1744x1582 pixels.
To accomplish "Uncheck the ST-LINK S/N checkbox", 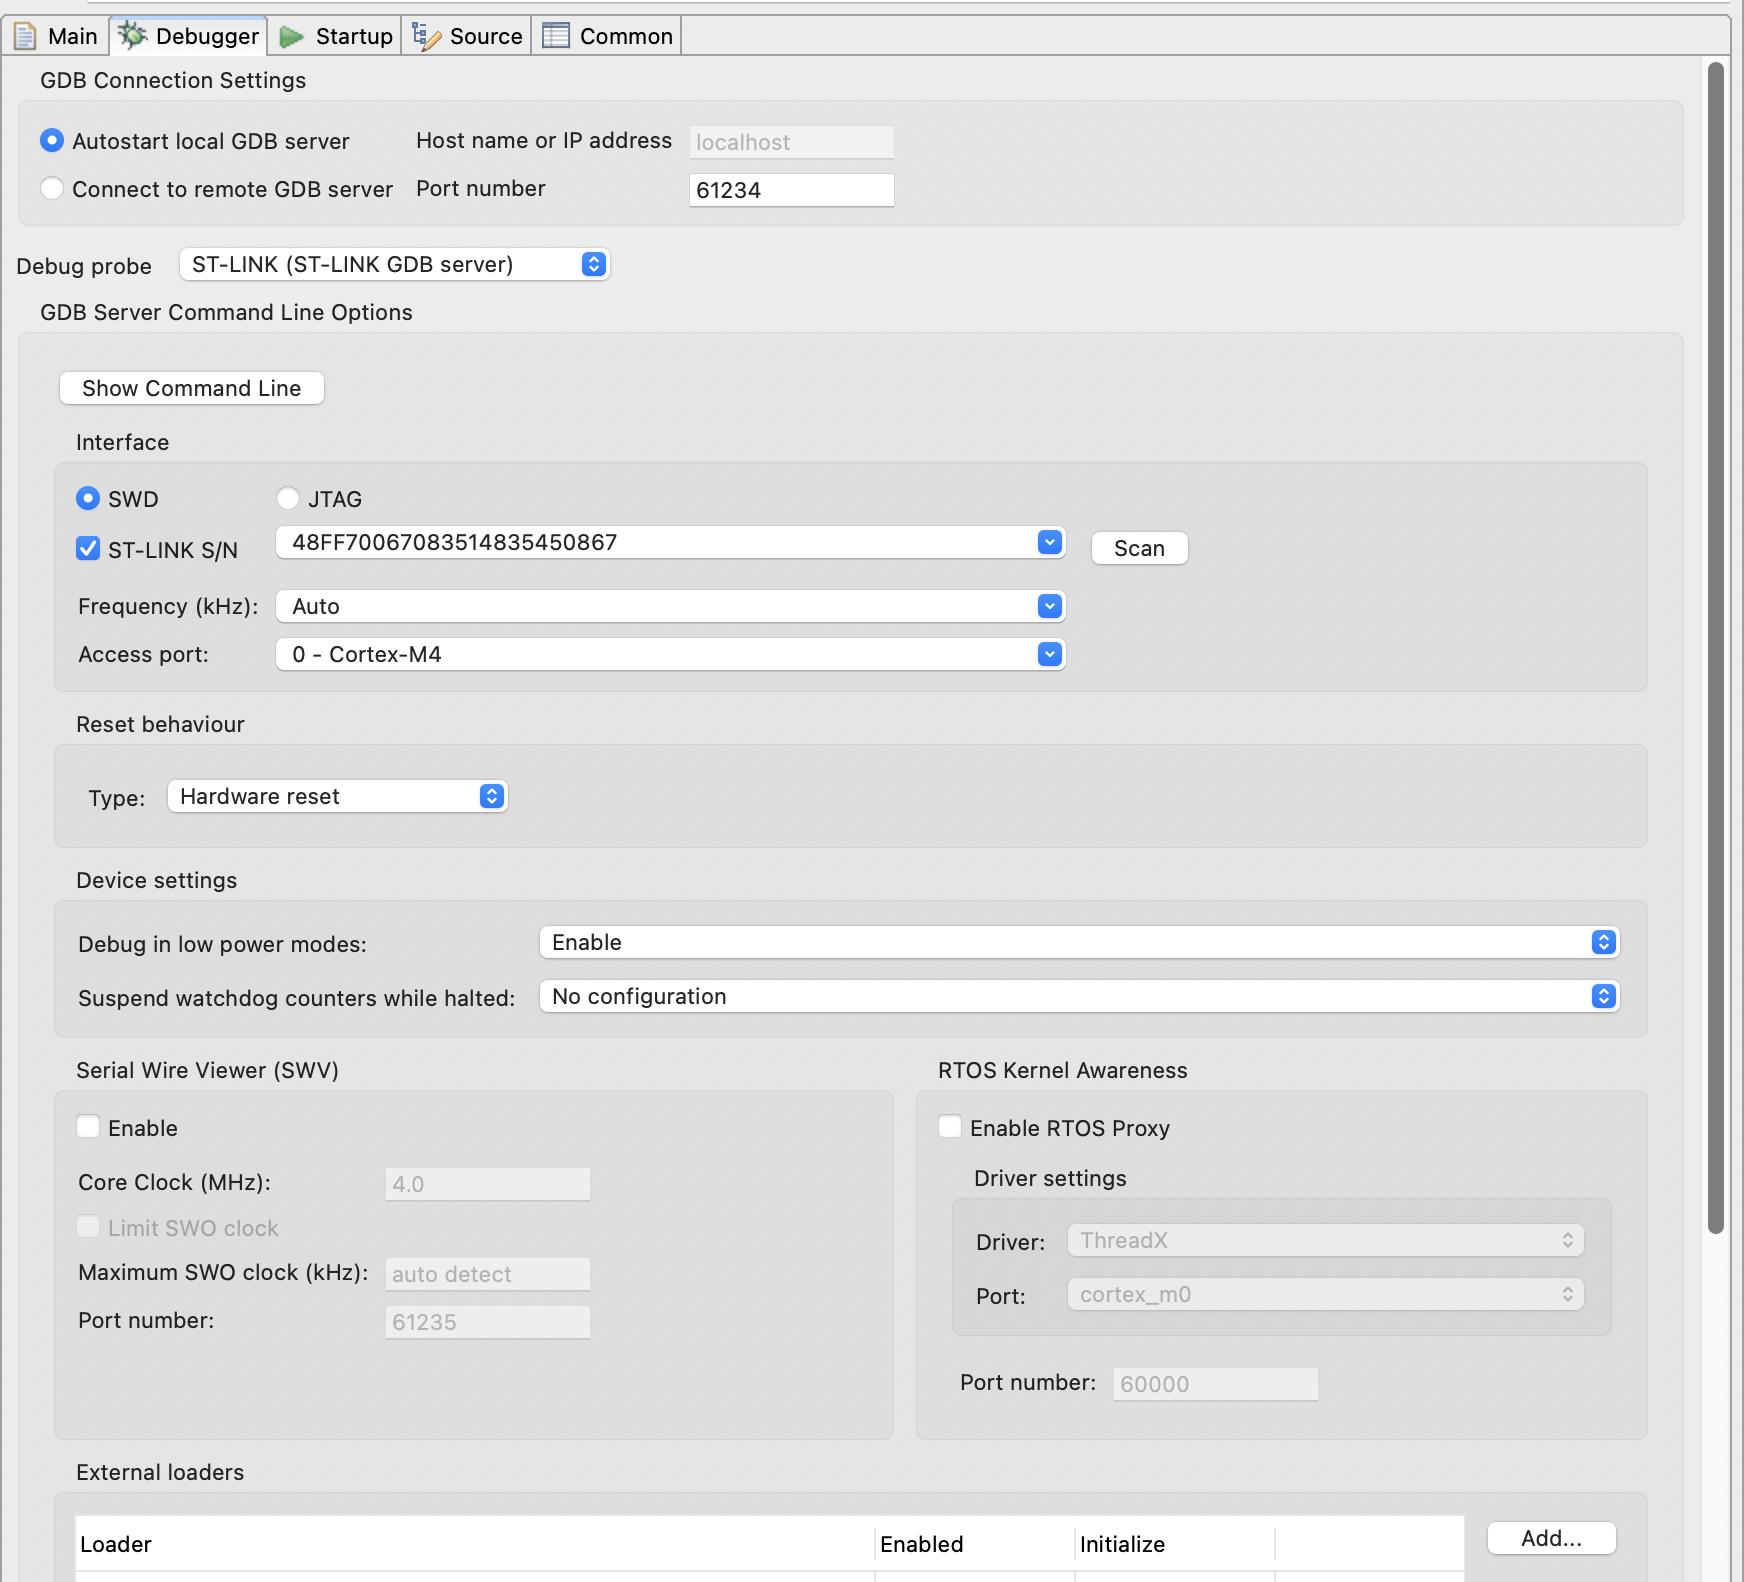I will (88, 548).
